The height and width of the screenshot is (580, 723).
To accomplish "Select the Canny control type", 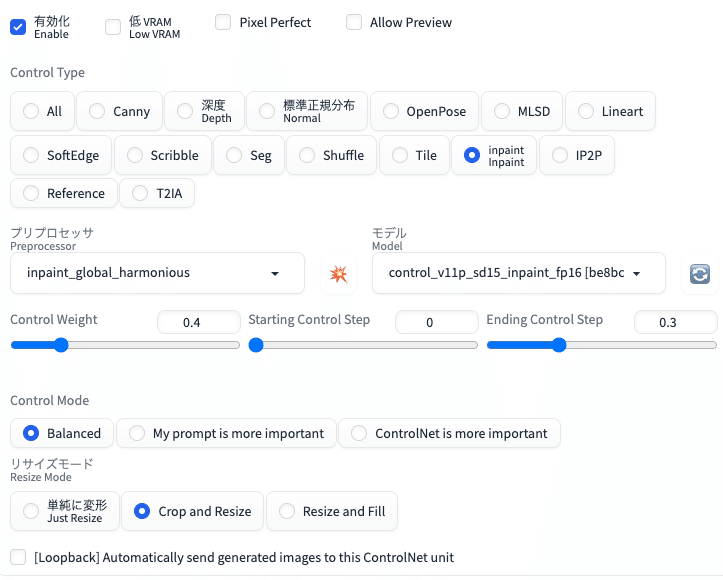I will point(119,111).
